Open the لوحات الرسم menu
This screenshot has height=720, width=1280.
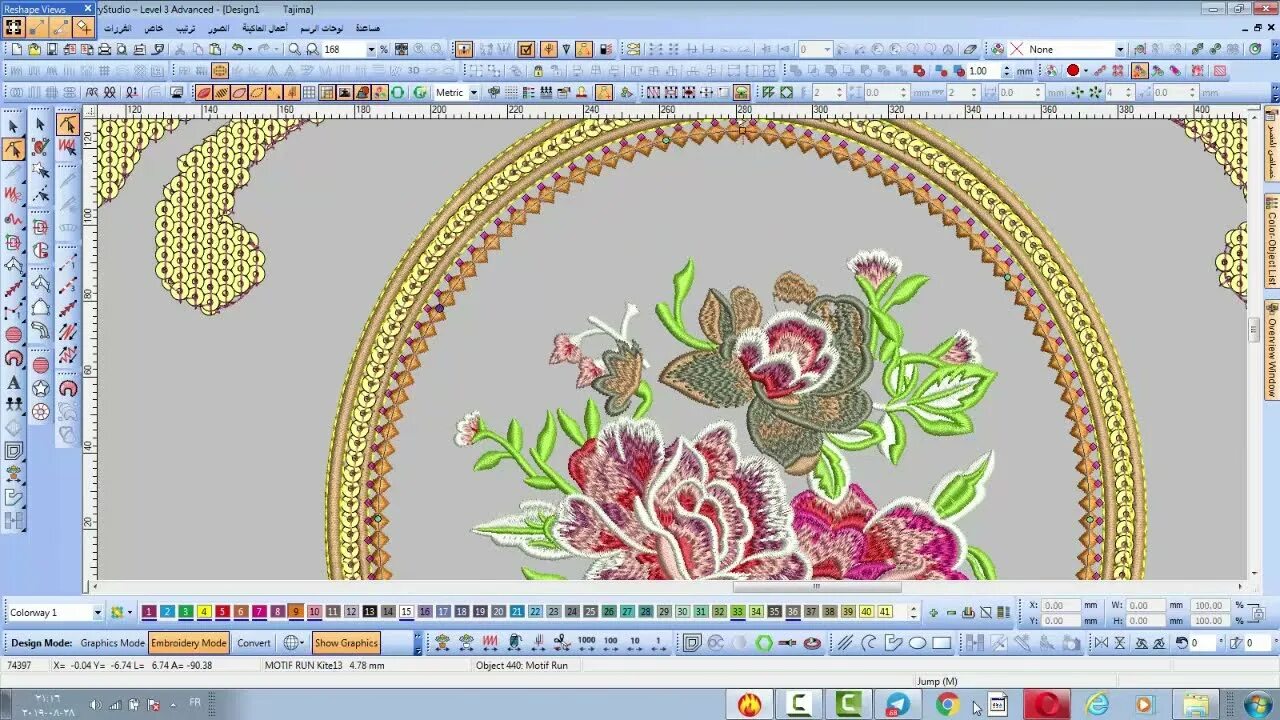[323, 28]
